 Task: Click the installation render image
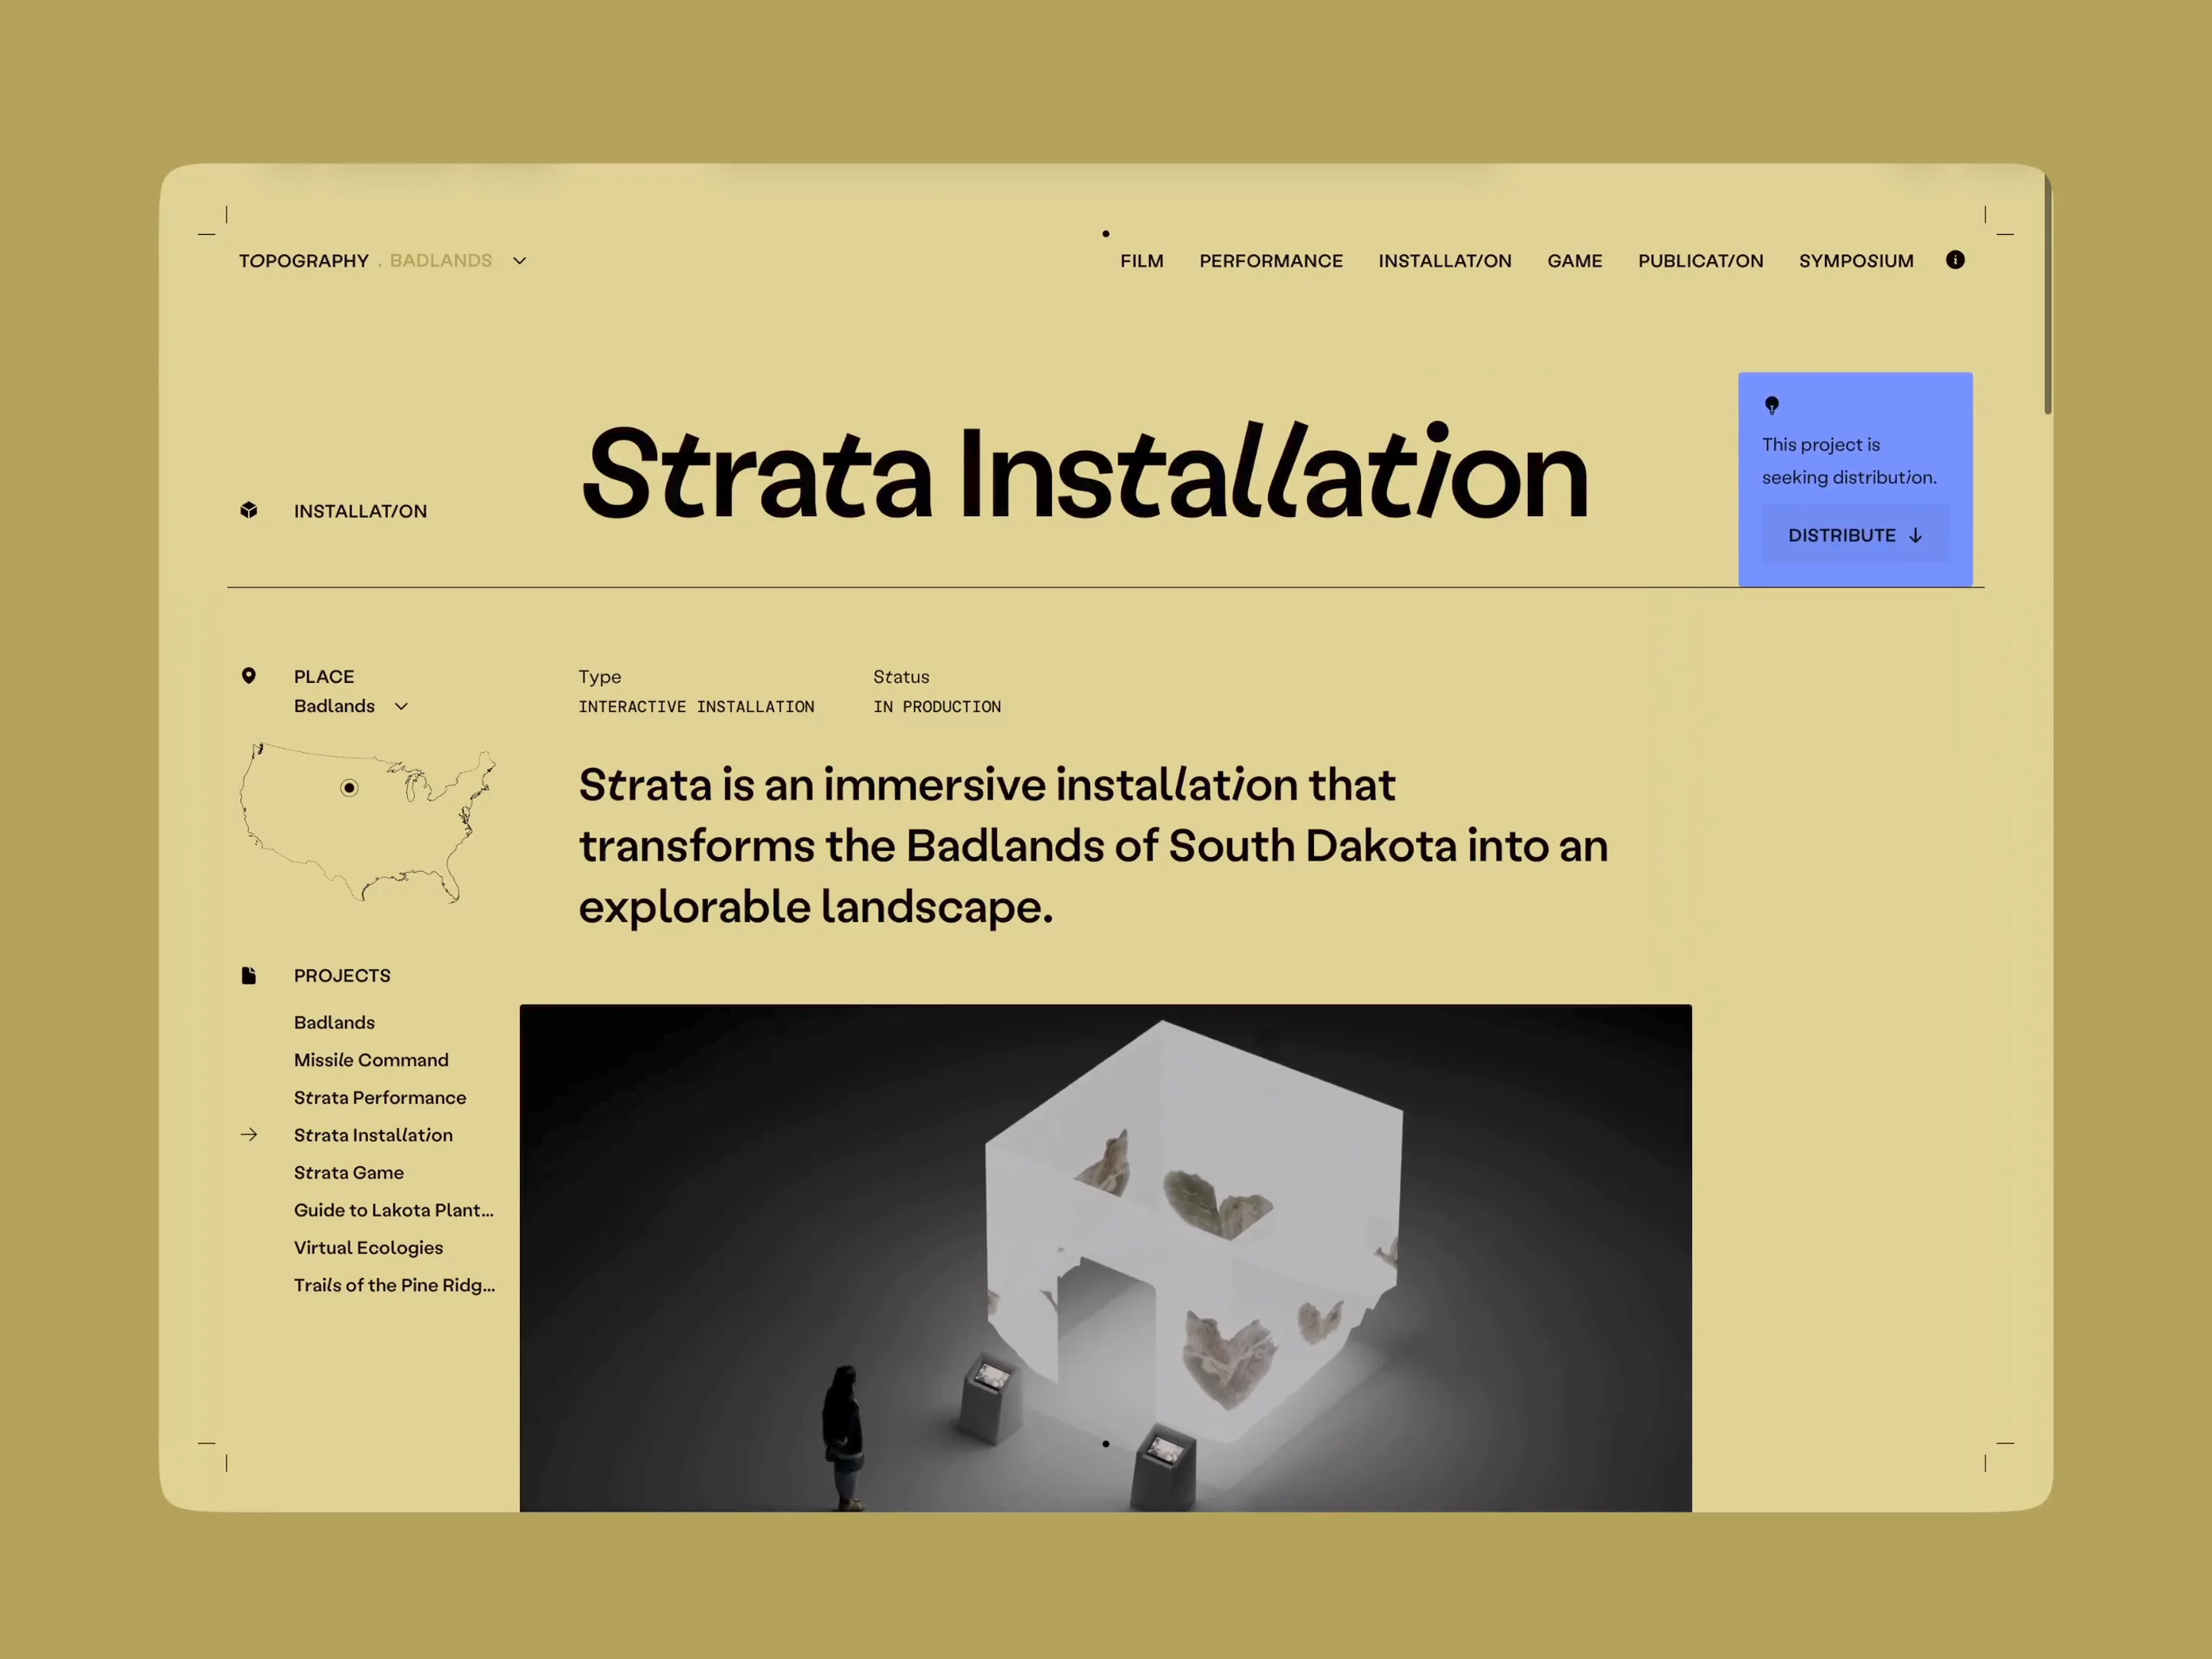click(x=1106, y=1258)
